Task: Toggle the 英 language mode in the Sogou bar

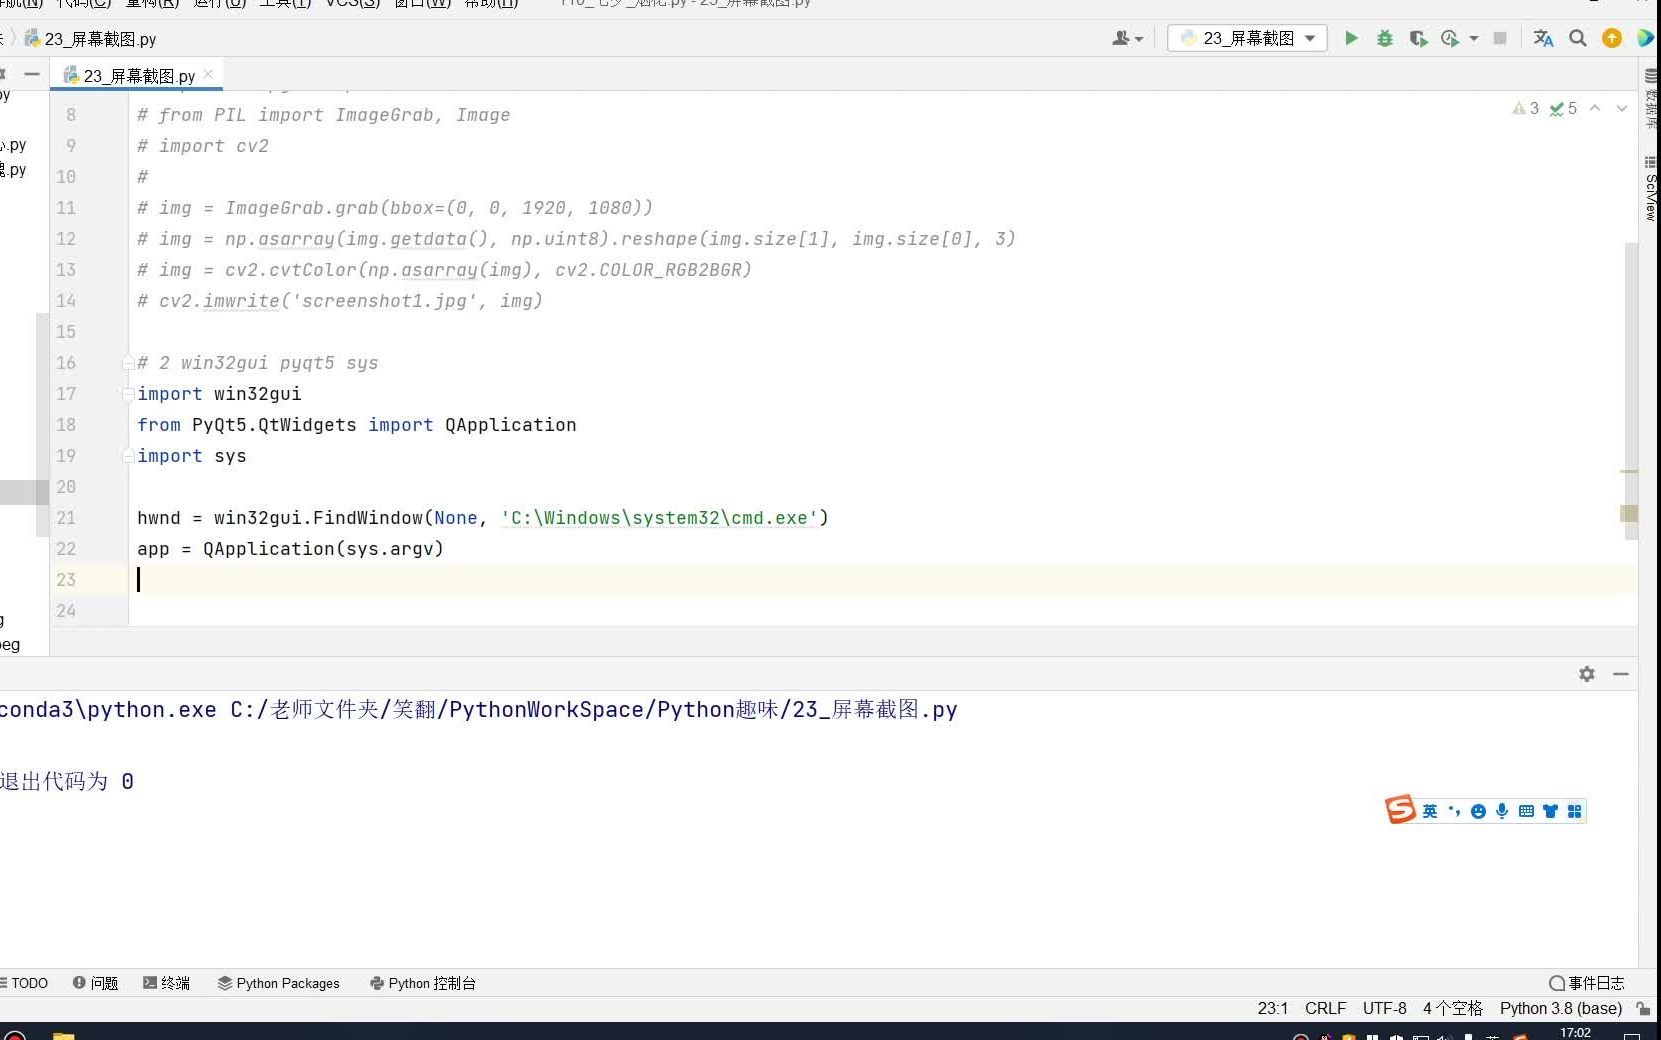Action: [1430, 811]
